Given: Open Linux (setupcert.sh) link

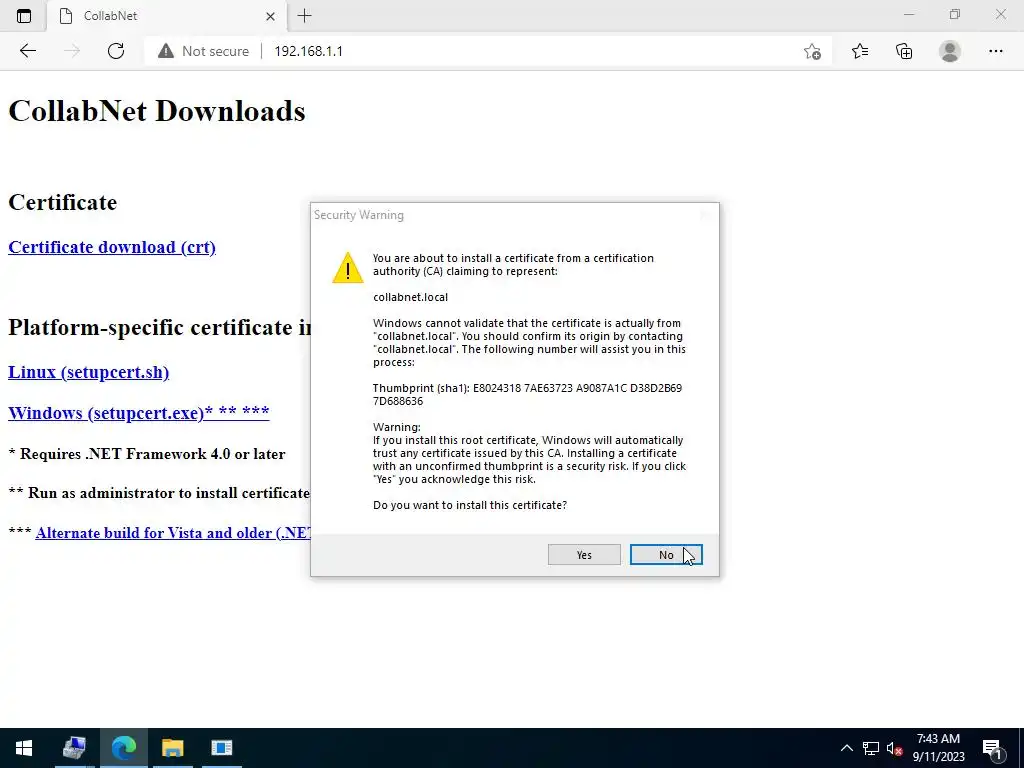Looking at the screenshot, I should click(88, 372).
